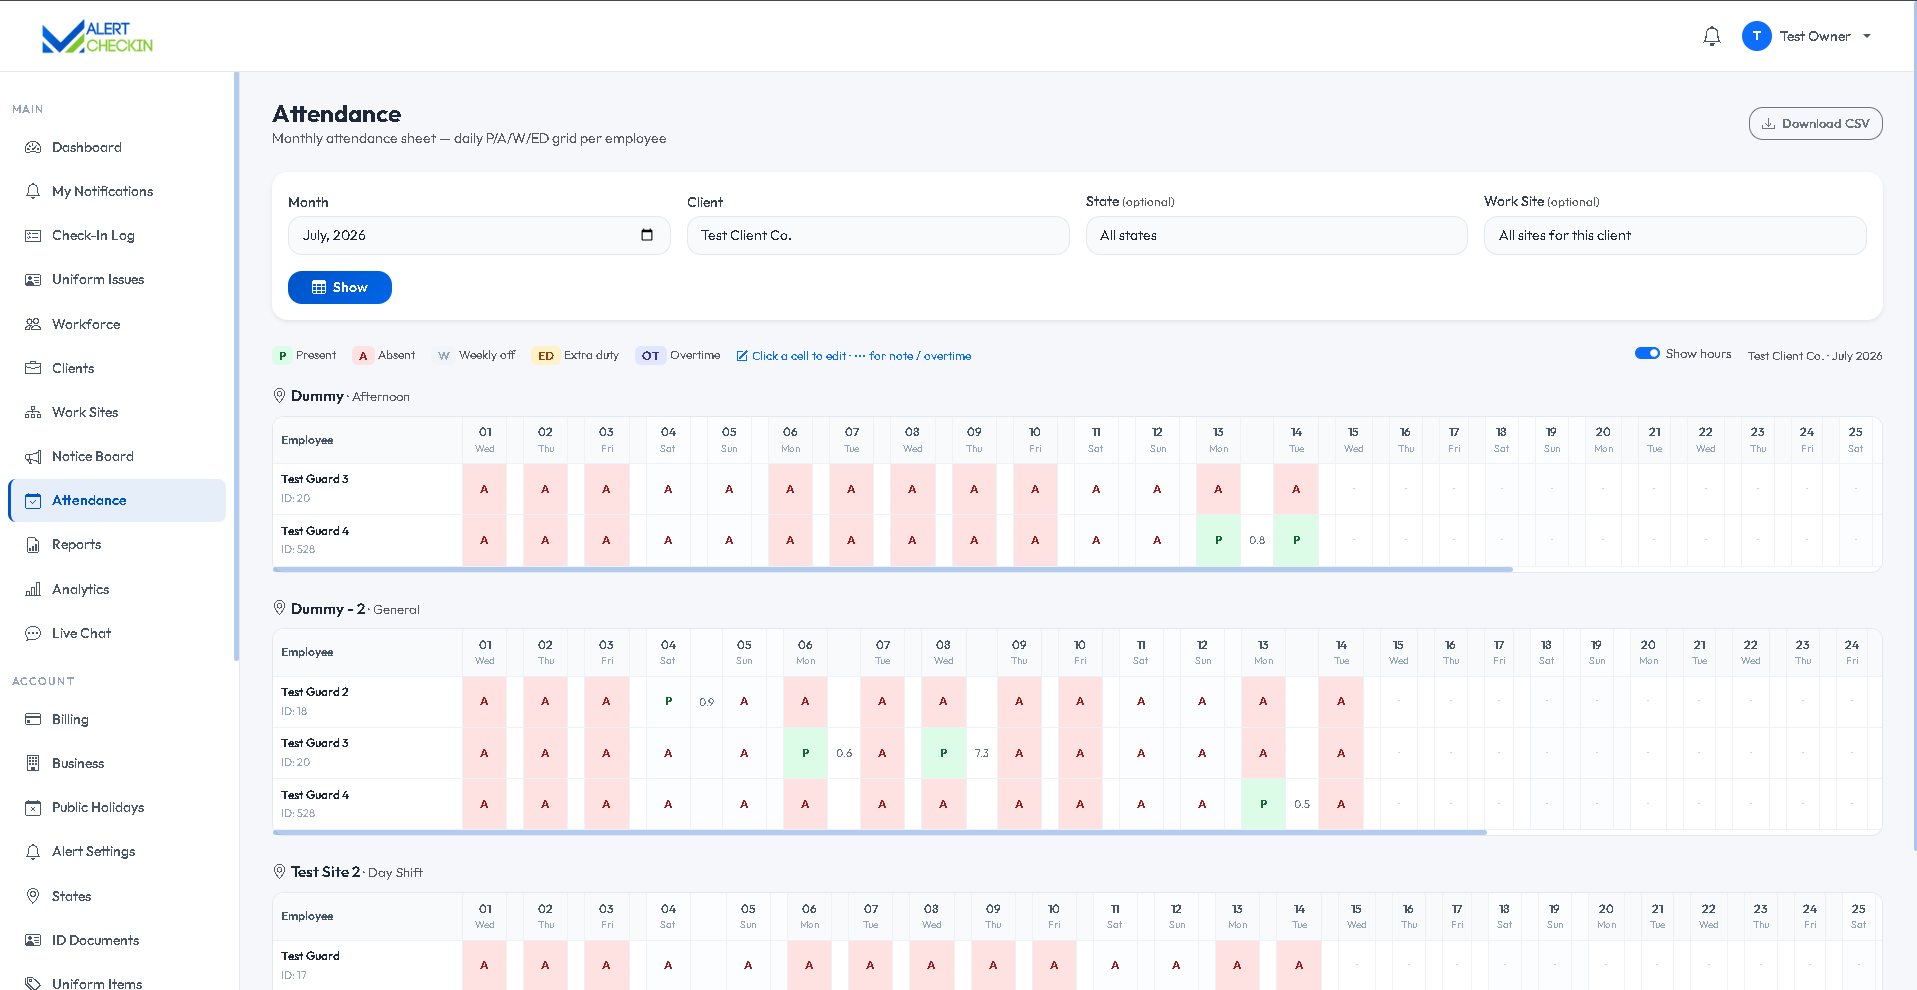1917x990 pixels.
Task: Click the Dashboard sidebar icon
Action: click(33, 147)
